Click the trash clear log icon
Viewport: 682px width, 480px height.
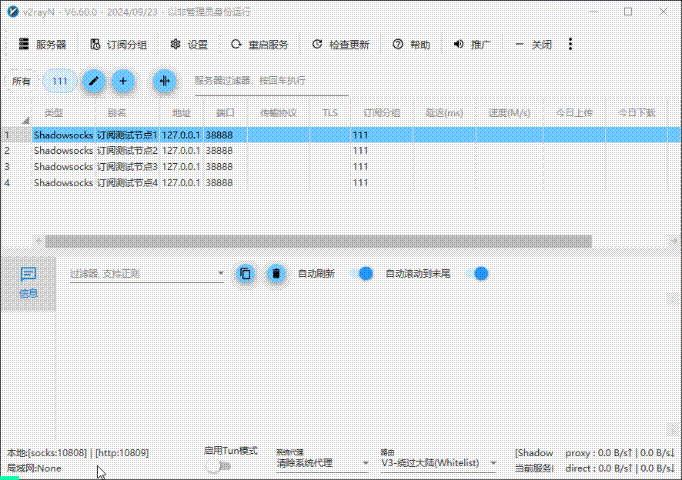click(x=276, y=273)
